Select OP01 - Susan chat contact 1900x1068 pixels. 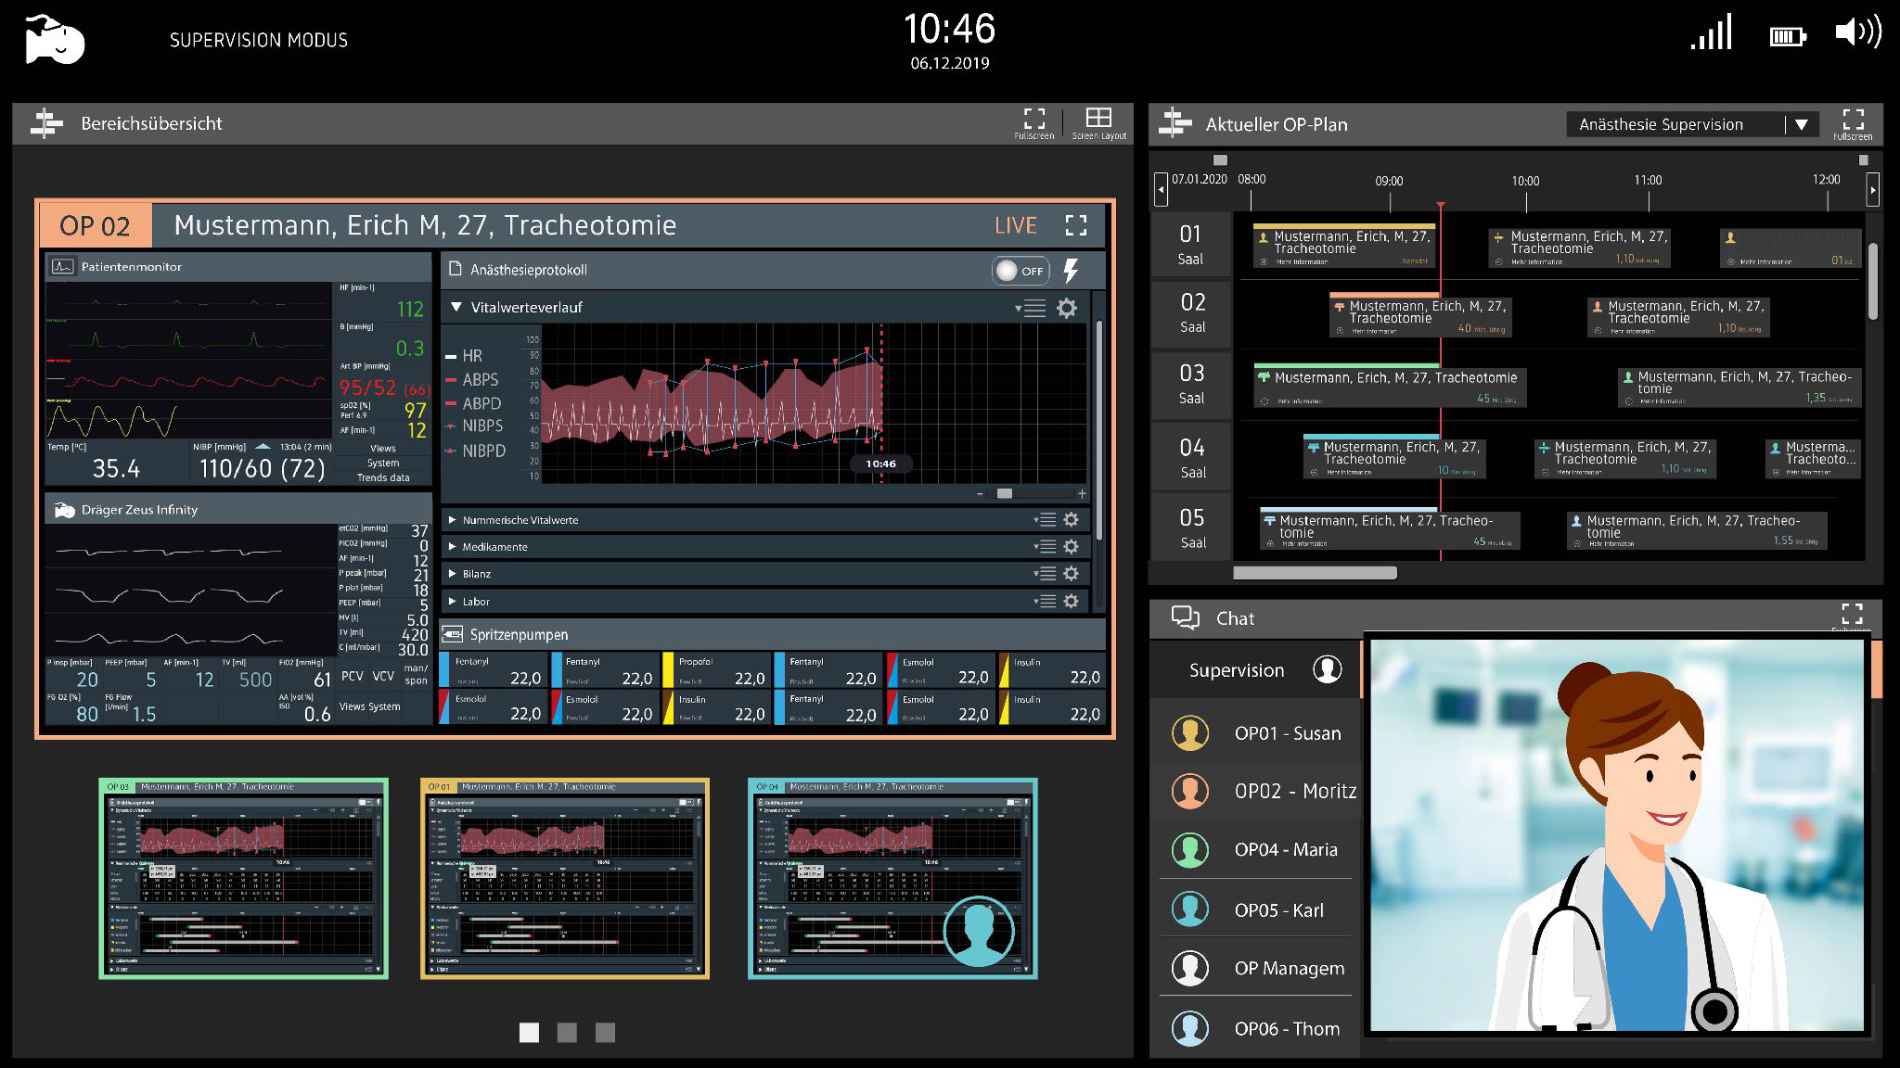coord(1256,733)
